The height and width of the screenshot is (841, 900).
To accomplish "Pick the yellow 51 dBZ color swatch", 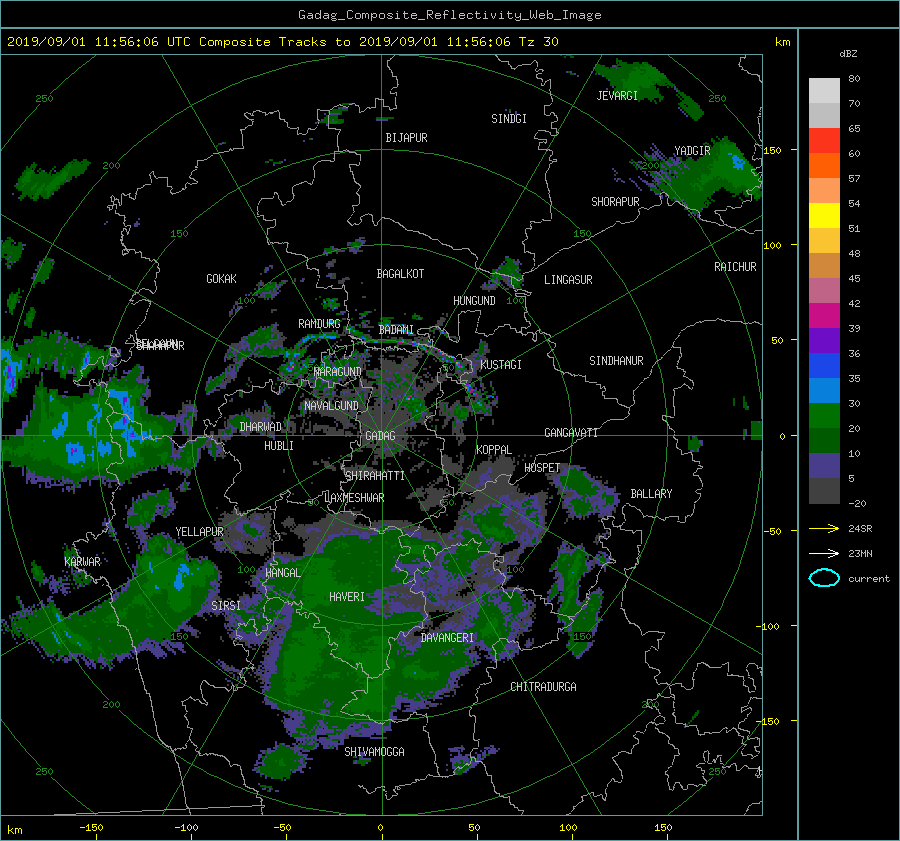I will point(824,215).
